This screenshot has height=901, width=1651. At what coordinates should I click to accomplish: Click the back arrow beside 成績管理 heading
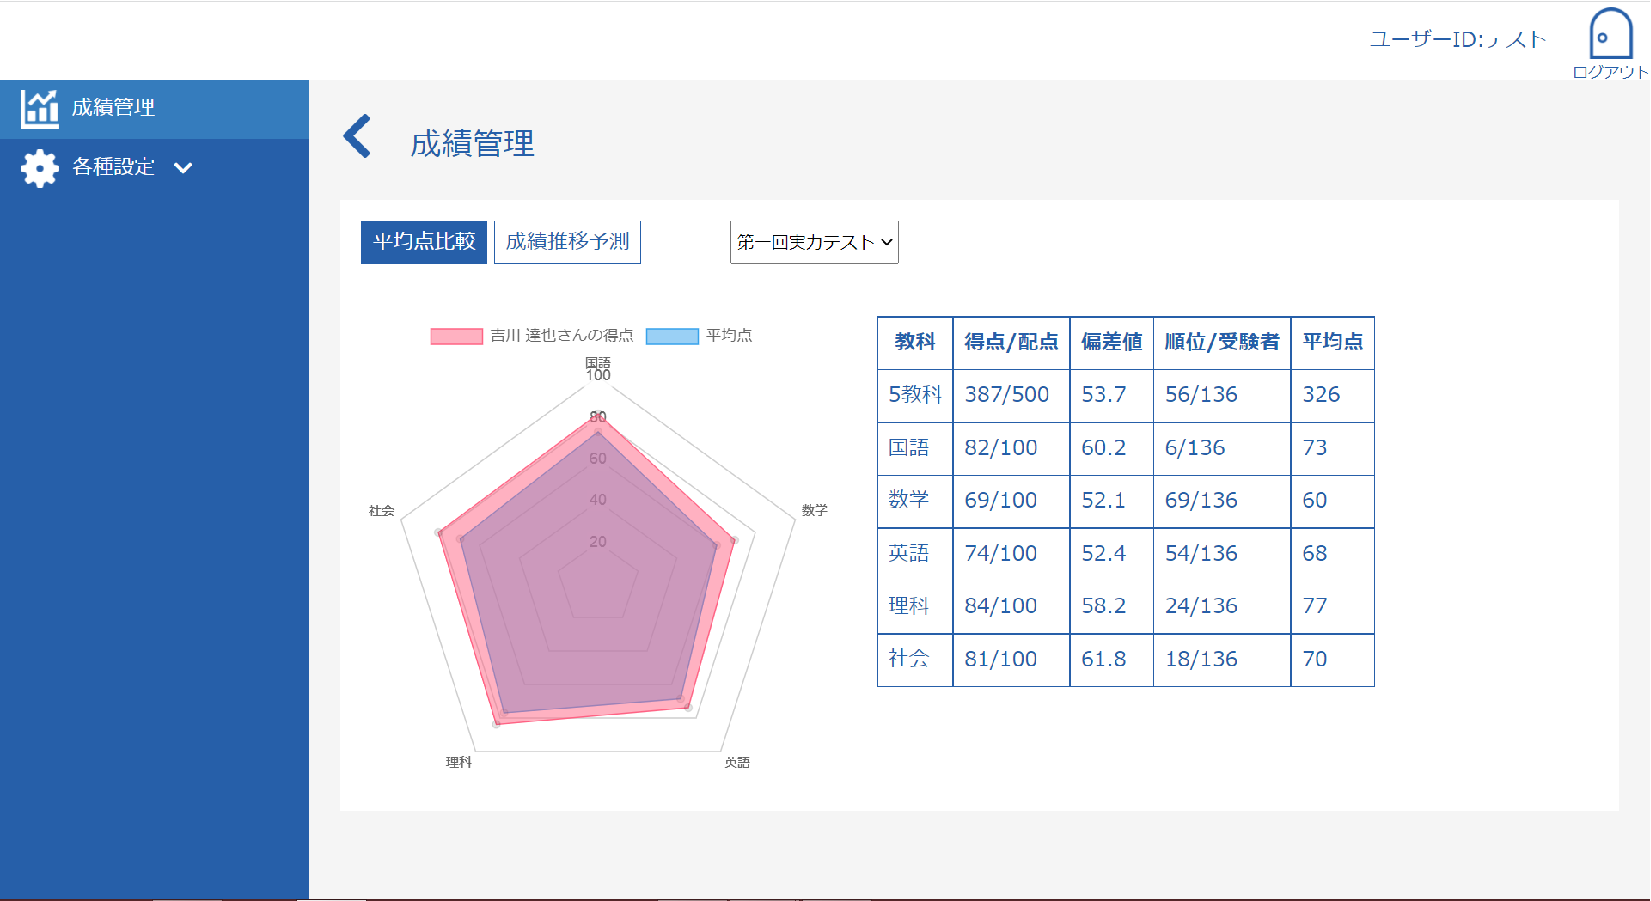point(357,137)
